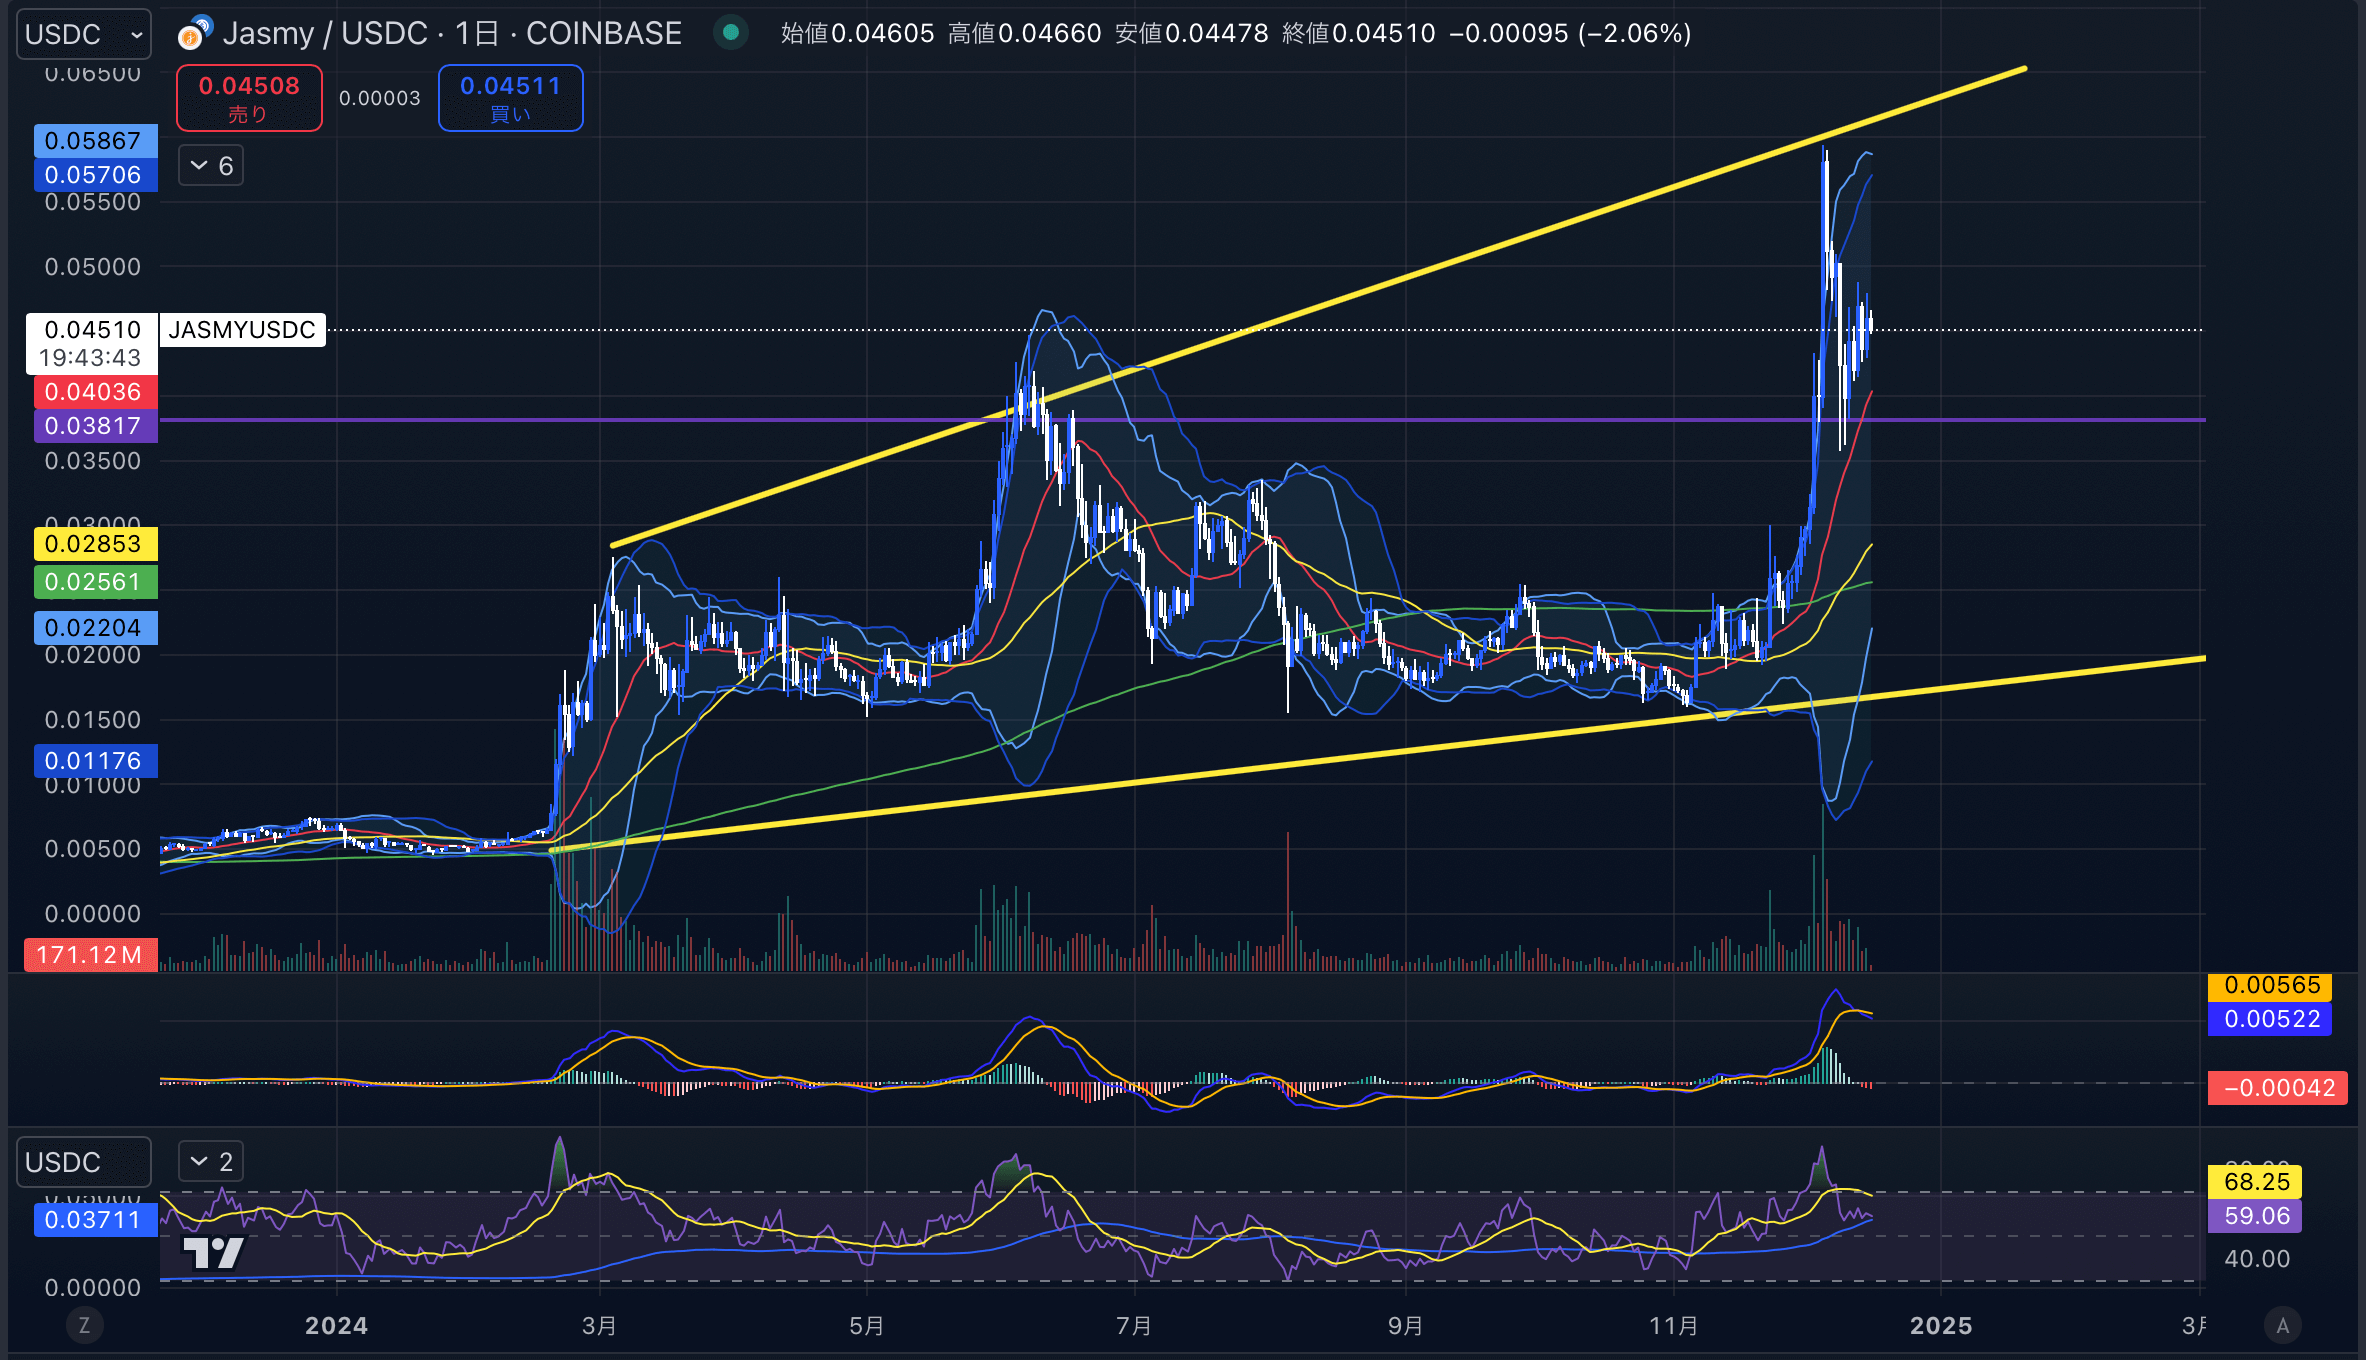Click the 19:43:43 countdown timer label
The width and height of the screenshot is (2366, 1360).
coord(90,358)
